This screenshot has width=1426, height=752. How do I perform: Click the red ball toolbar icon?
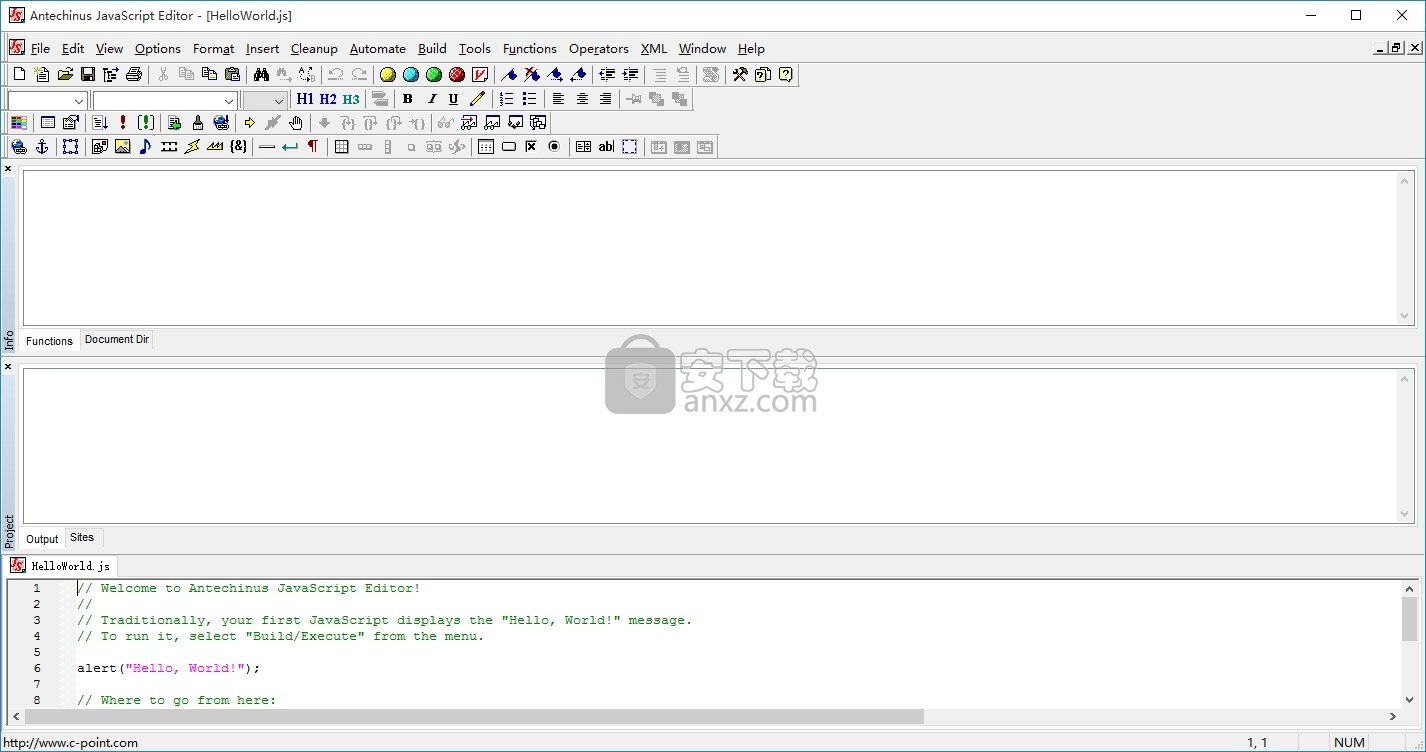point(457,74)
